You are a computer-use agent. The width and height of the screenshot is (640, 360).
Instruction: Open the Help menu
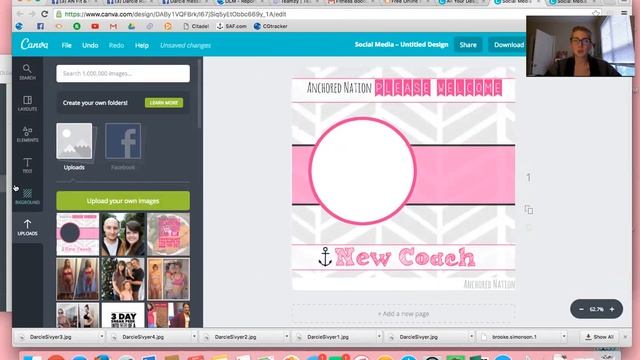[142, 45]
